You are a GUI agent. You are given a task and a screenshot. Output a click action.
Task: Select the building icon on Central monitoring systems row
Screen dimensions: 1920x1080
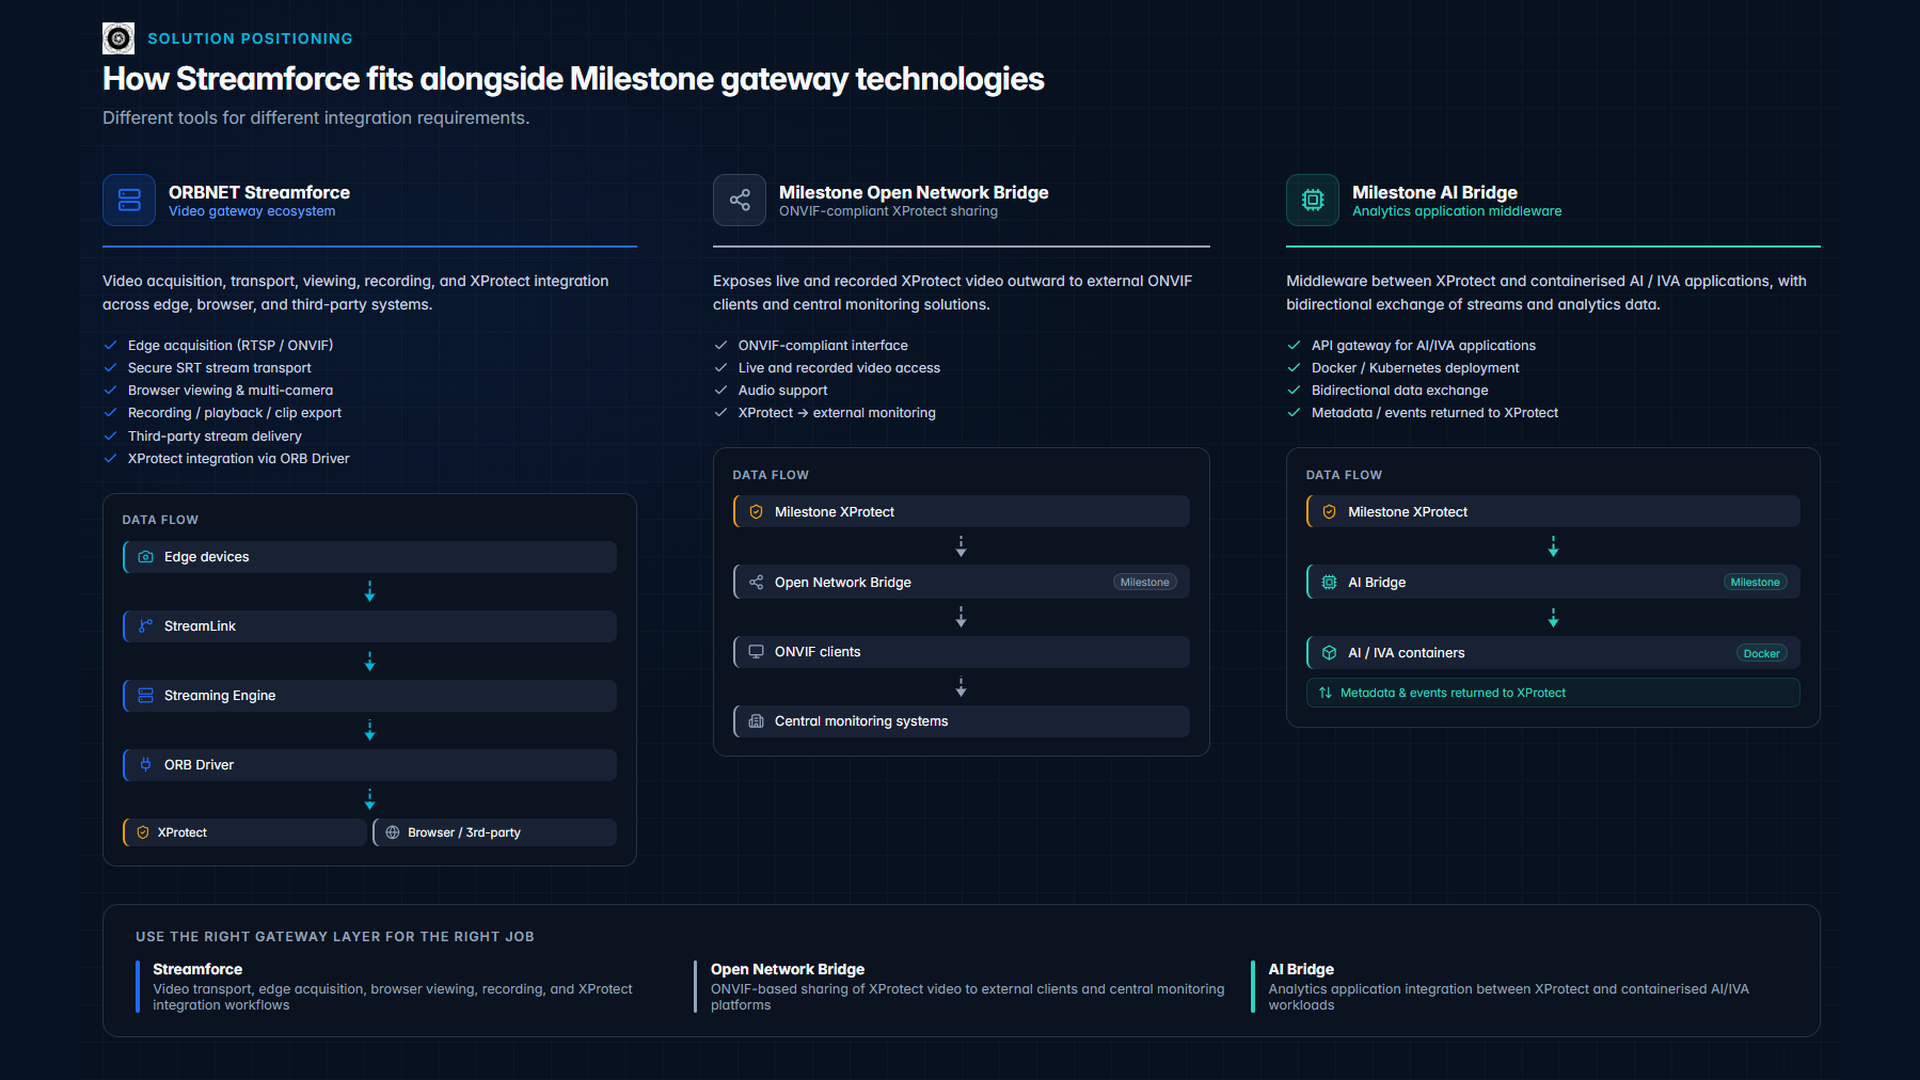[x=756, y=721]
